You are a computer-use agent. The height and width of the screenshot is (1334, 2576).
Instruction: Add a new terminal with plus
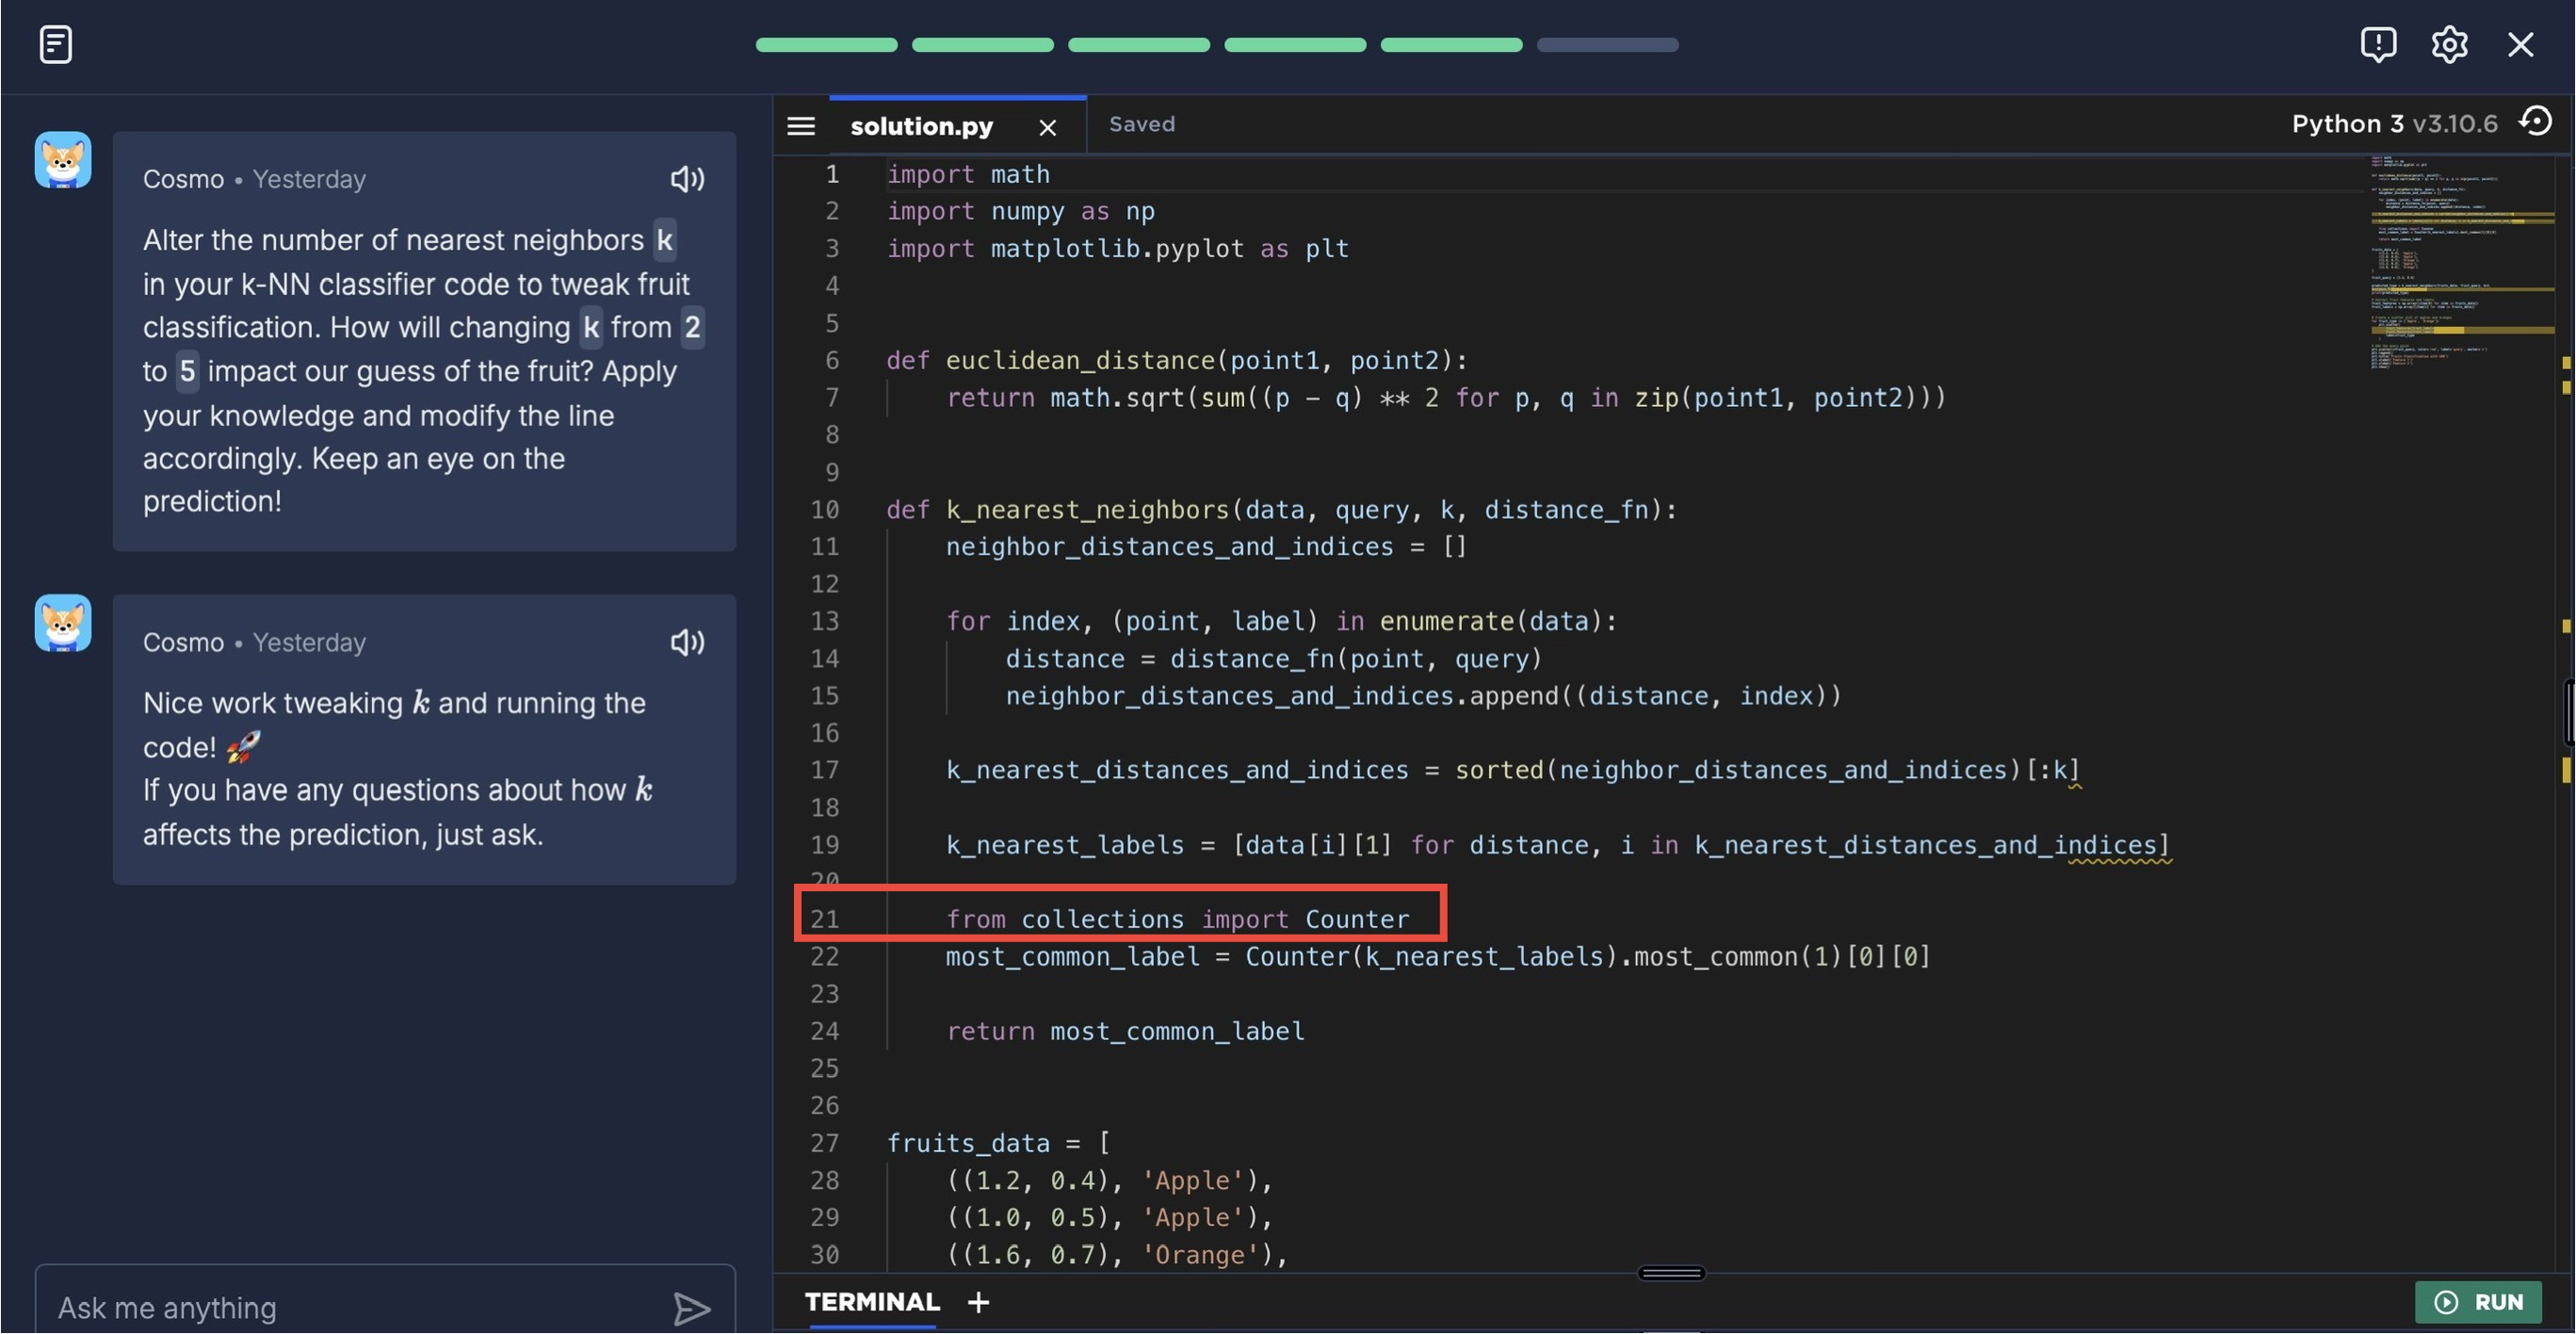click(x=978, y=1301)
